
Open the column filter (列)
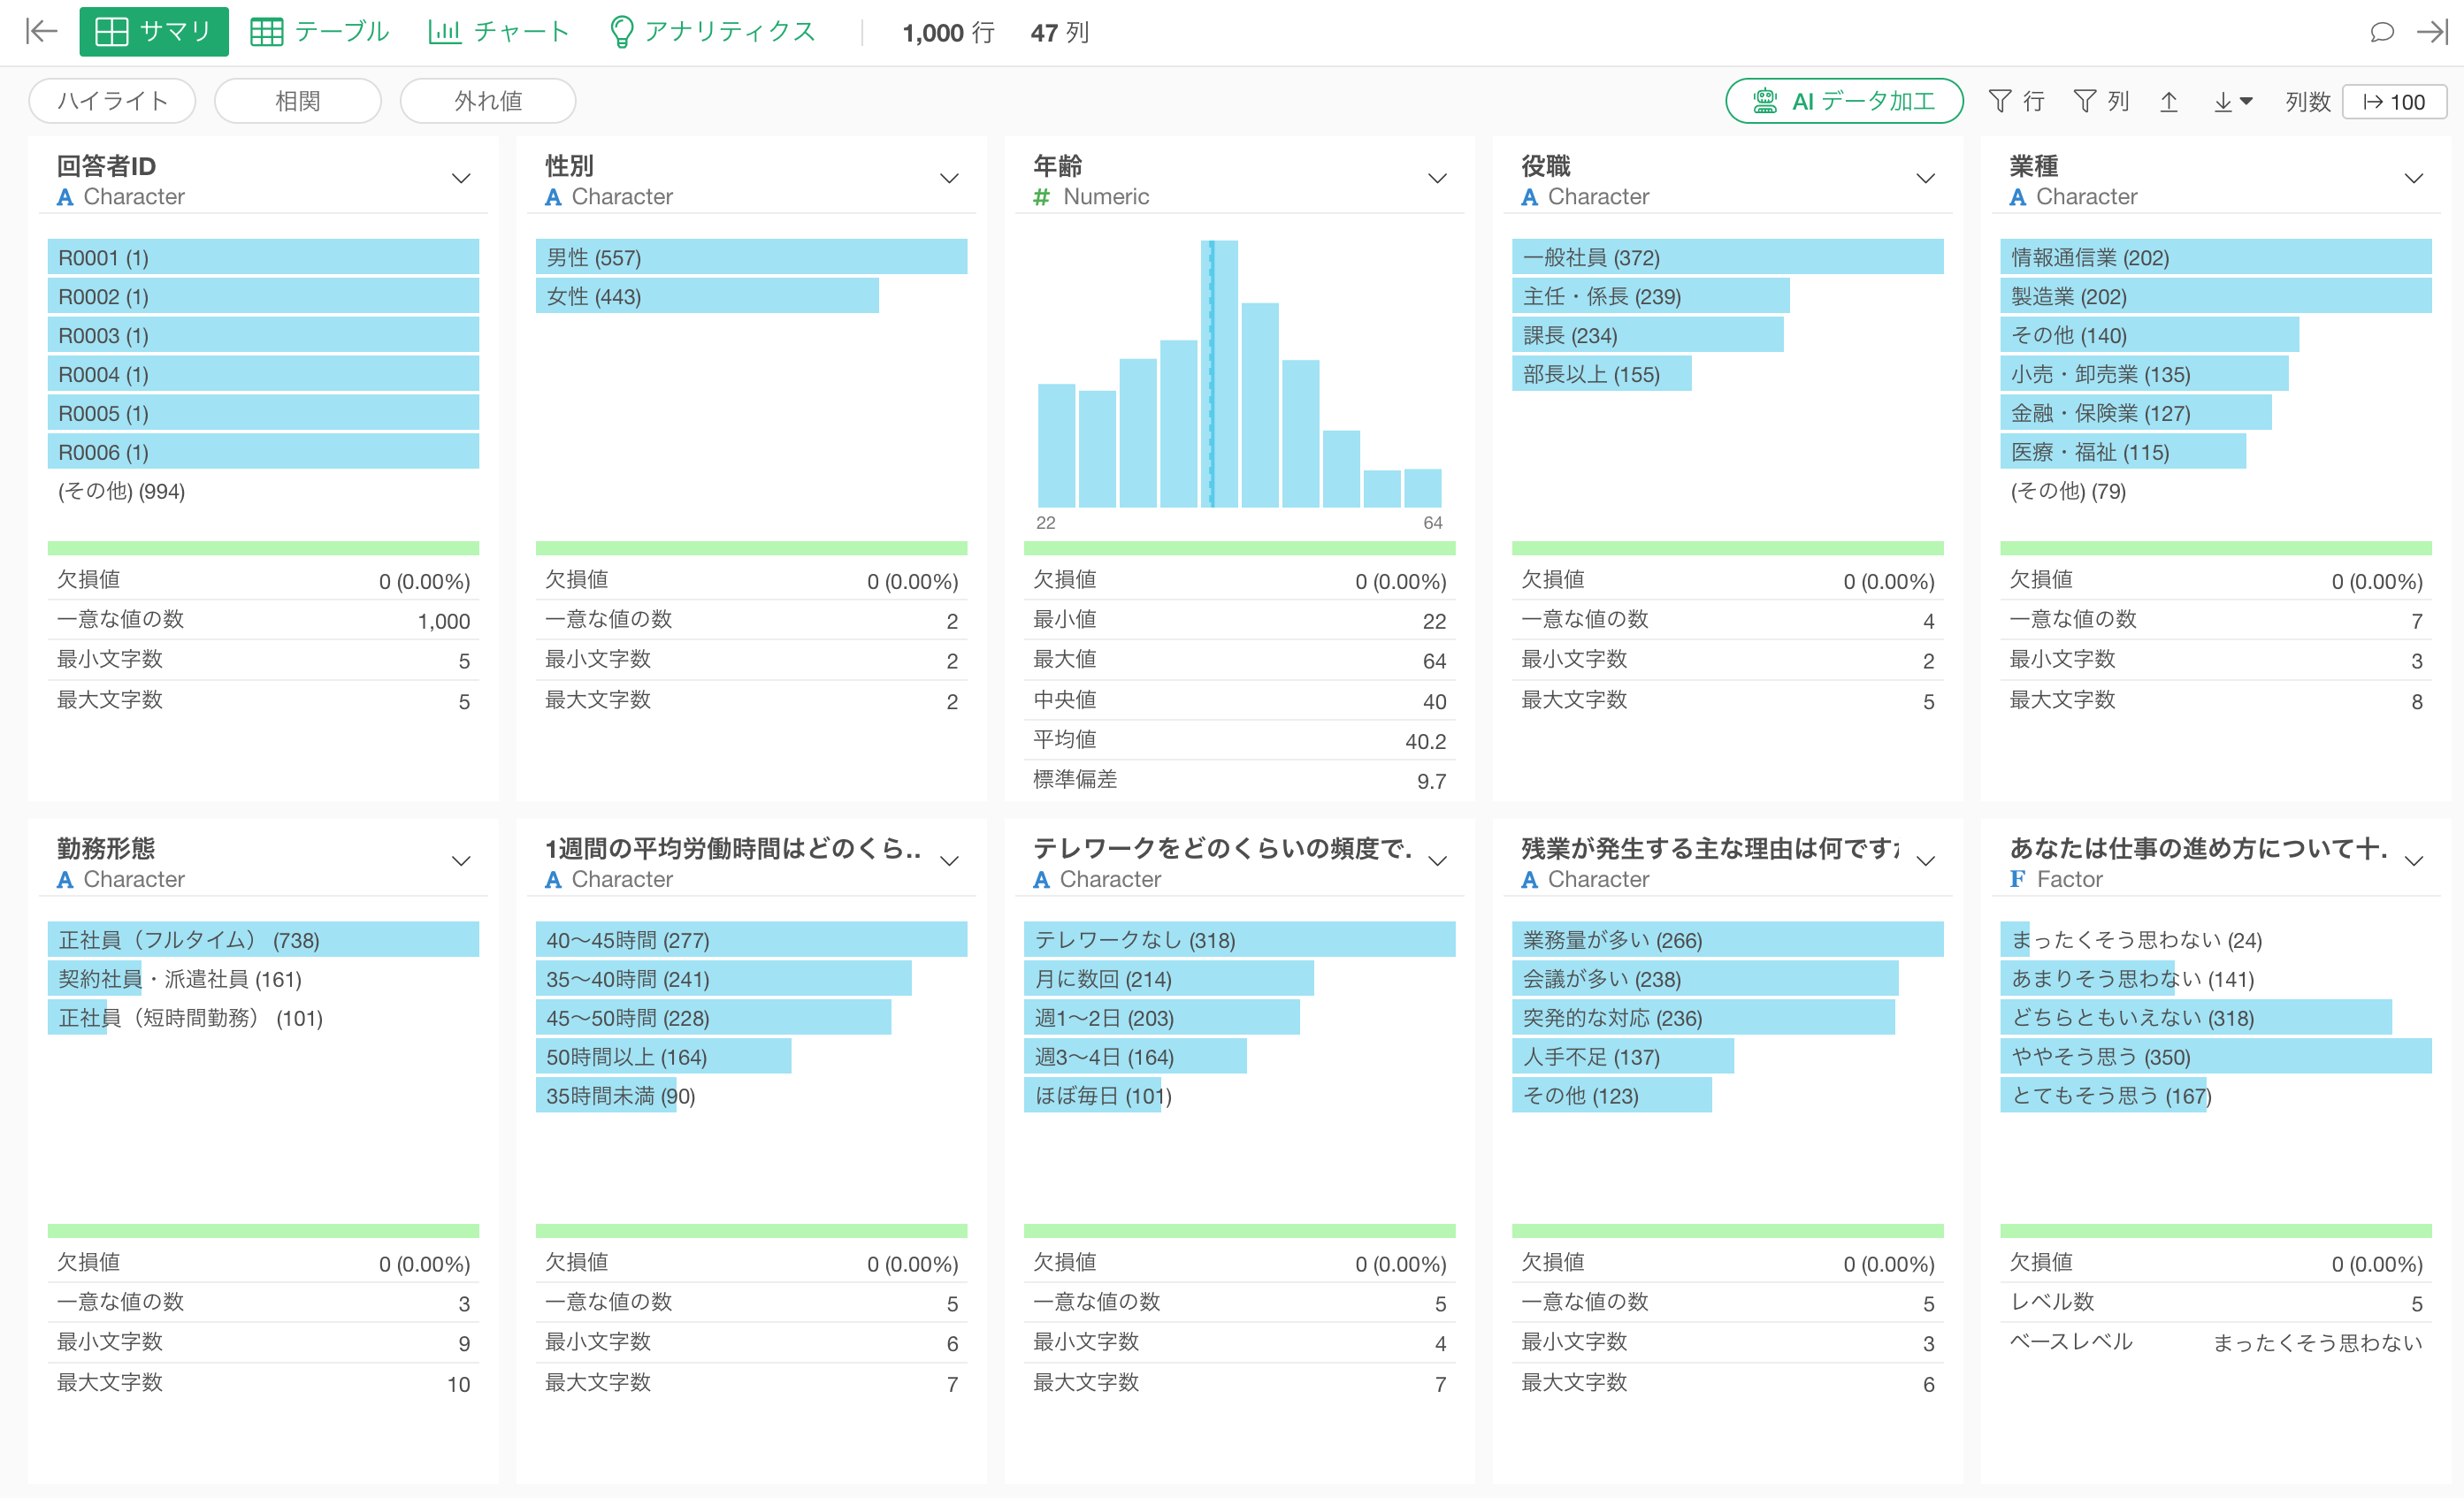(2101, 101)
